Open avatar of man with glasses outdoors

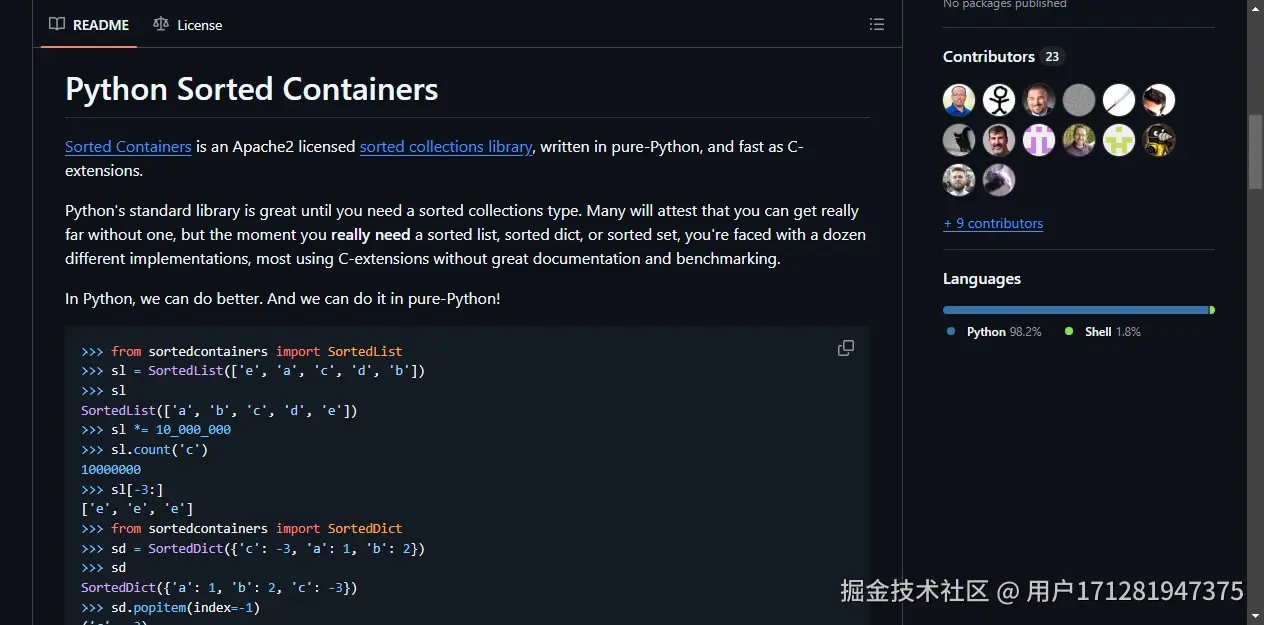click(x=1079, y=140)
